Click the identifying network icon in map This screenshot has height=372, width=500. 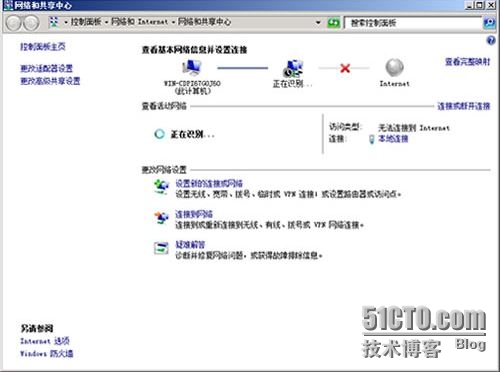[x=293, y=68]
